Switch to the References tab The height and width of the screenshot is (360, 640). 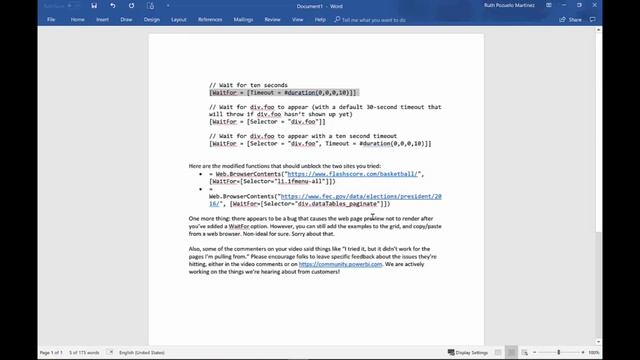(210, 20)
